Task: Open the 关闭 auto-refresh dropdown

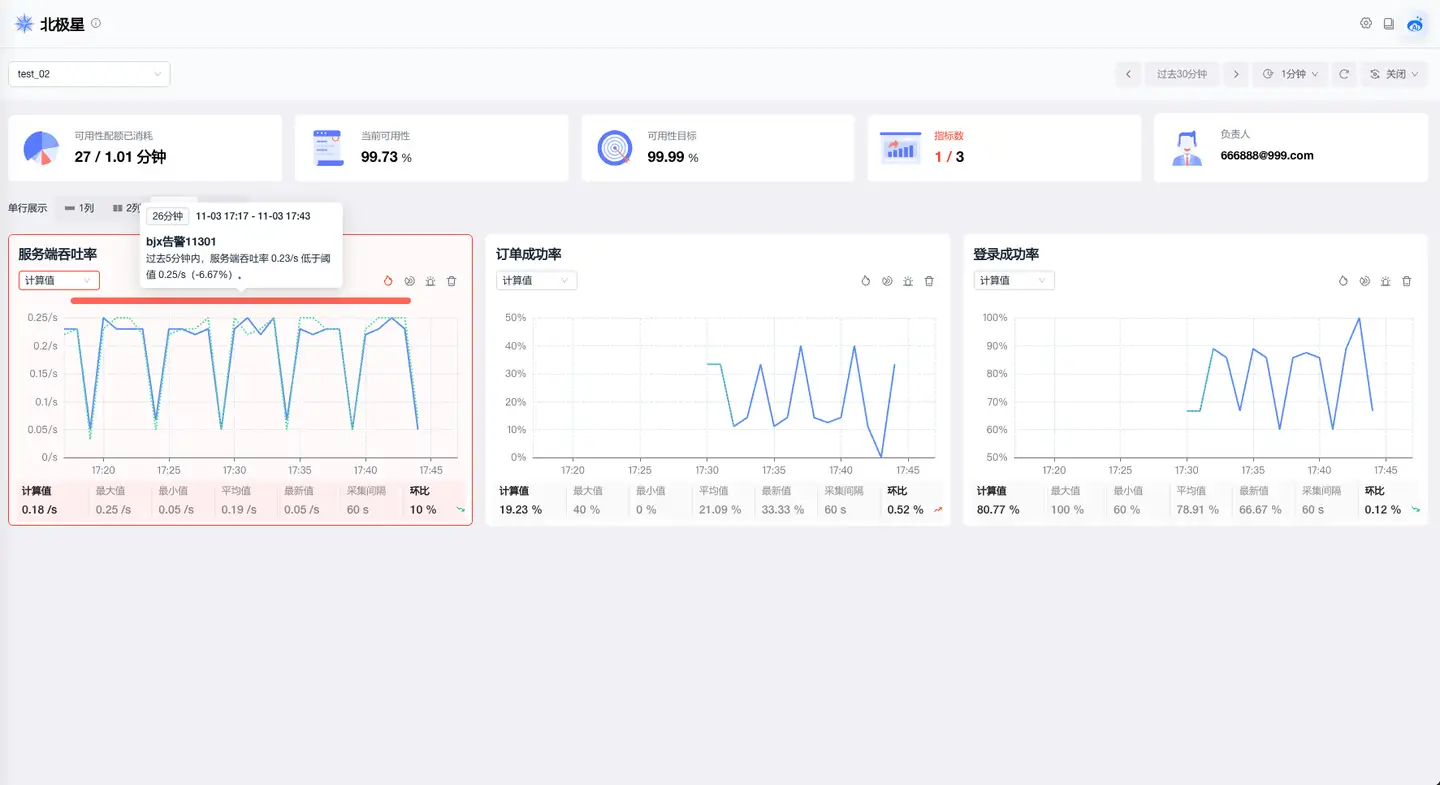Action: (x=1394, y=74)
